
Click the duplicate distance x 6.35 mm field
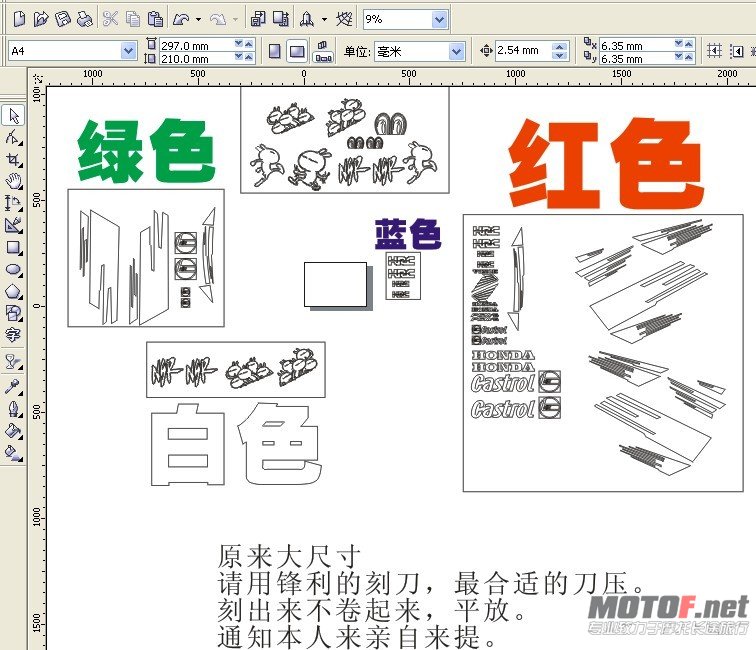click(x=636, y=46)
